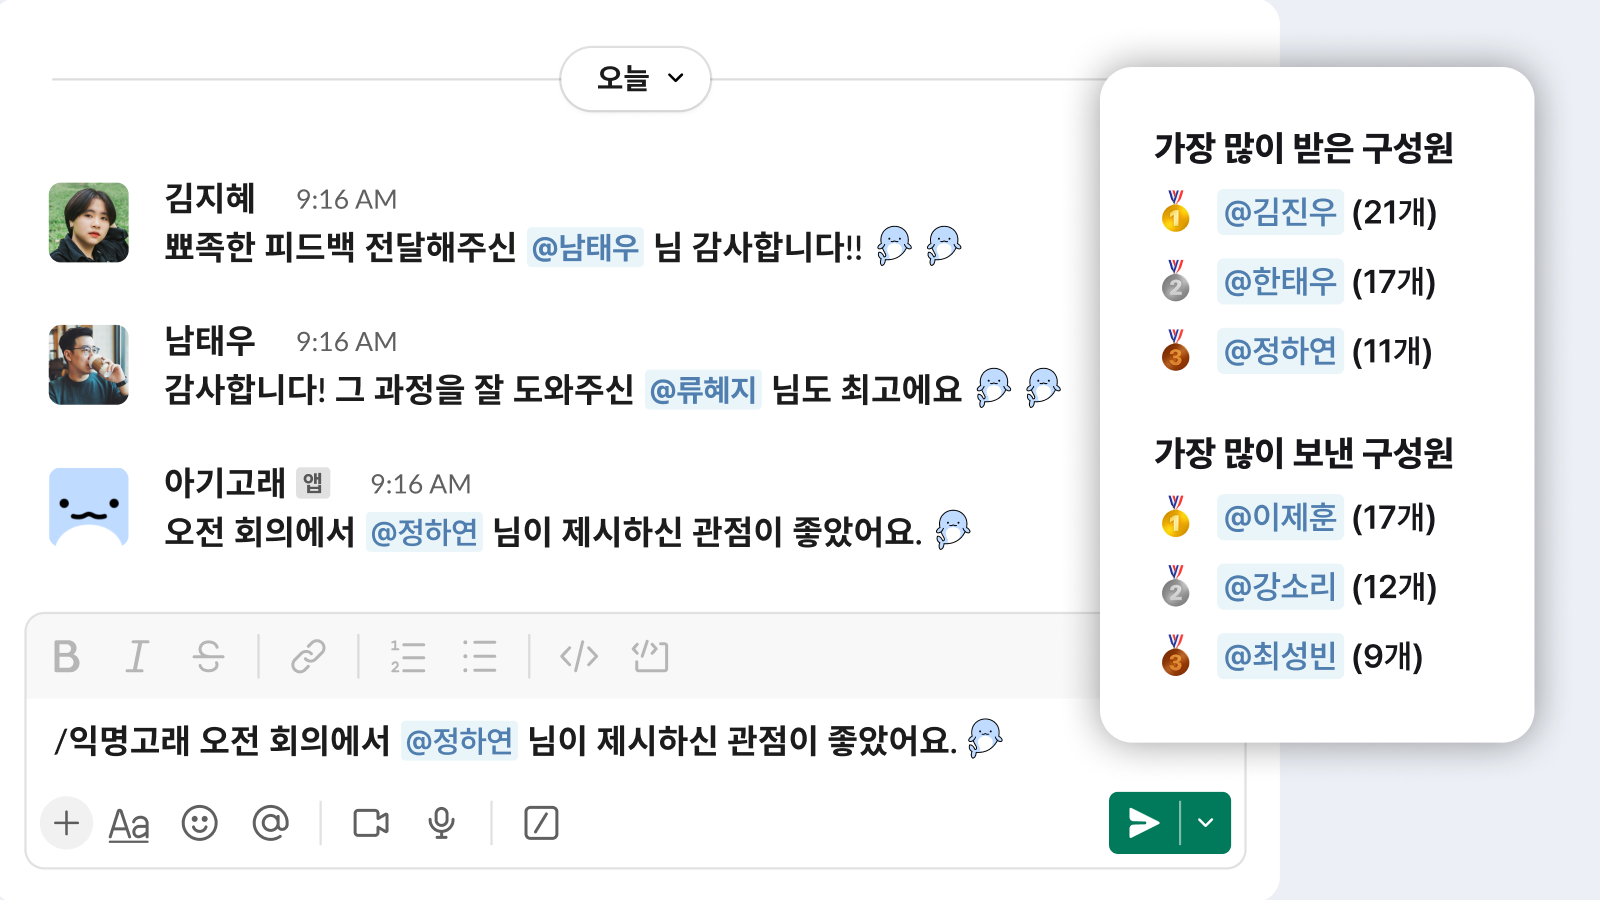This screenshot has height=900, width=1600.
Task: Start a bulleted list
Action: (480, 657)
